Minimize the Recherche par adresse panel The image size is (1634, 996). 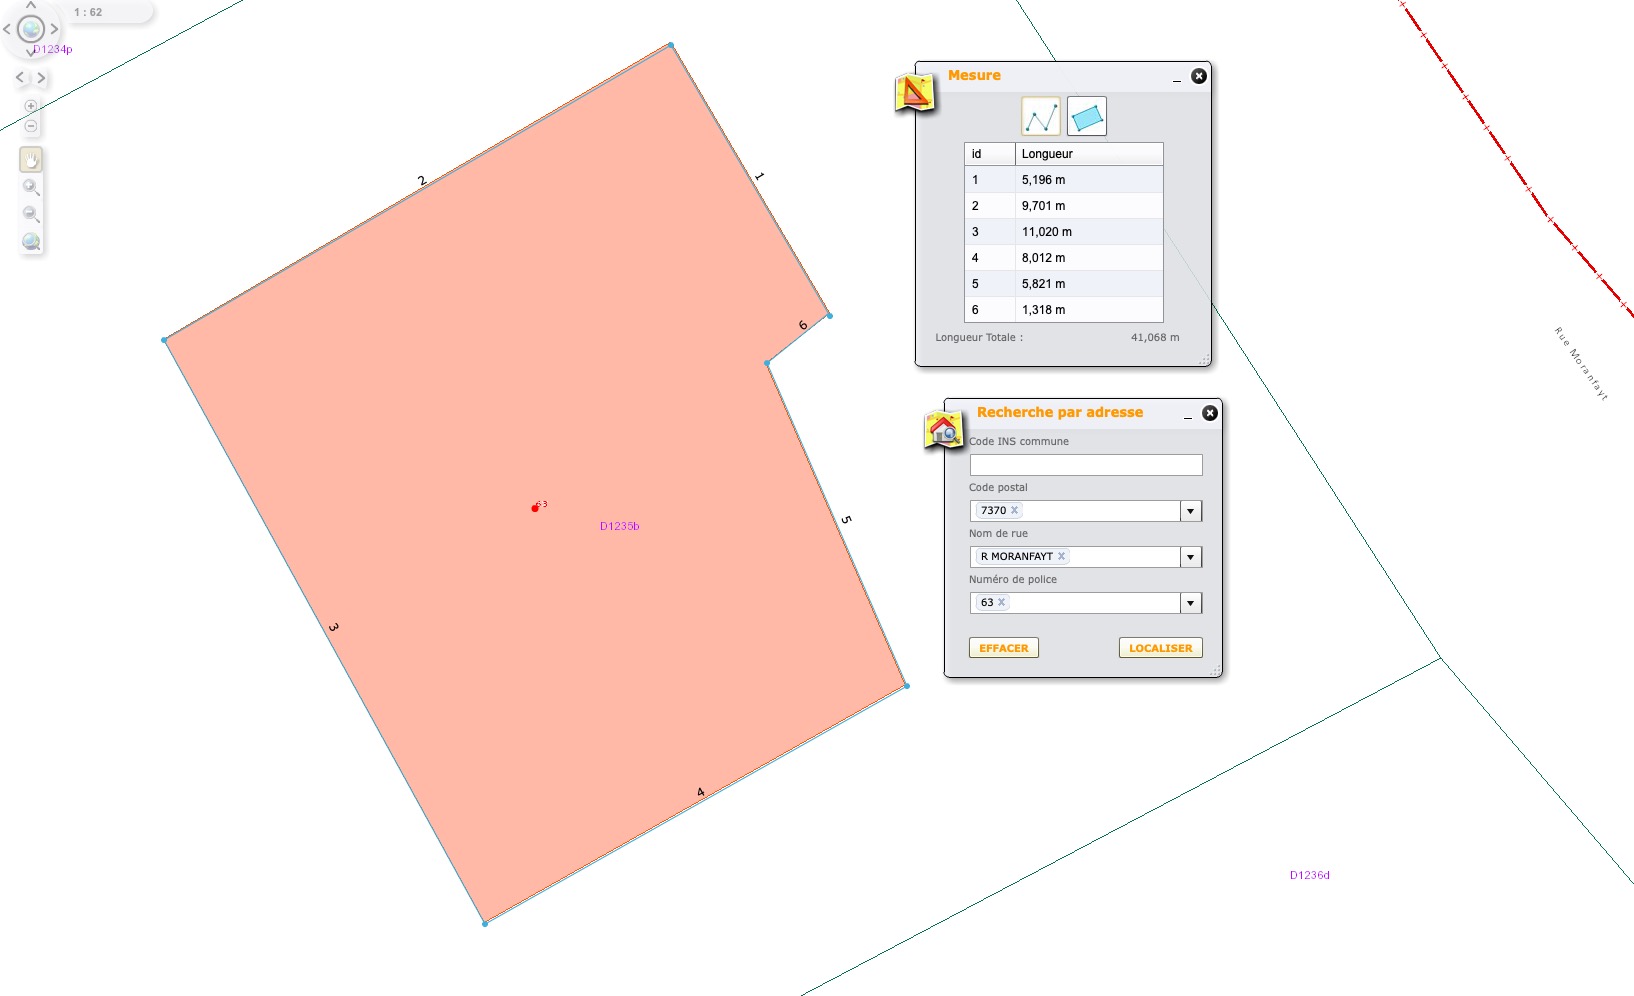point(1188,414)
